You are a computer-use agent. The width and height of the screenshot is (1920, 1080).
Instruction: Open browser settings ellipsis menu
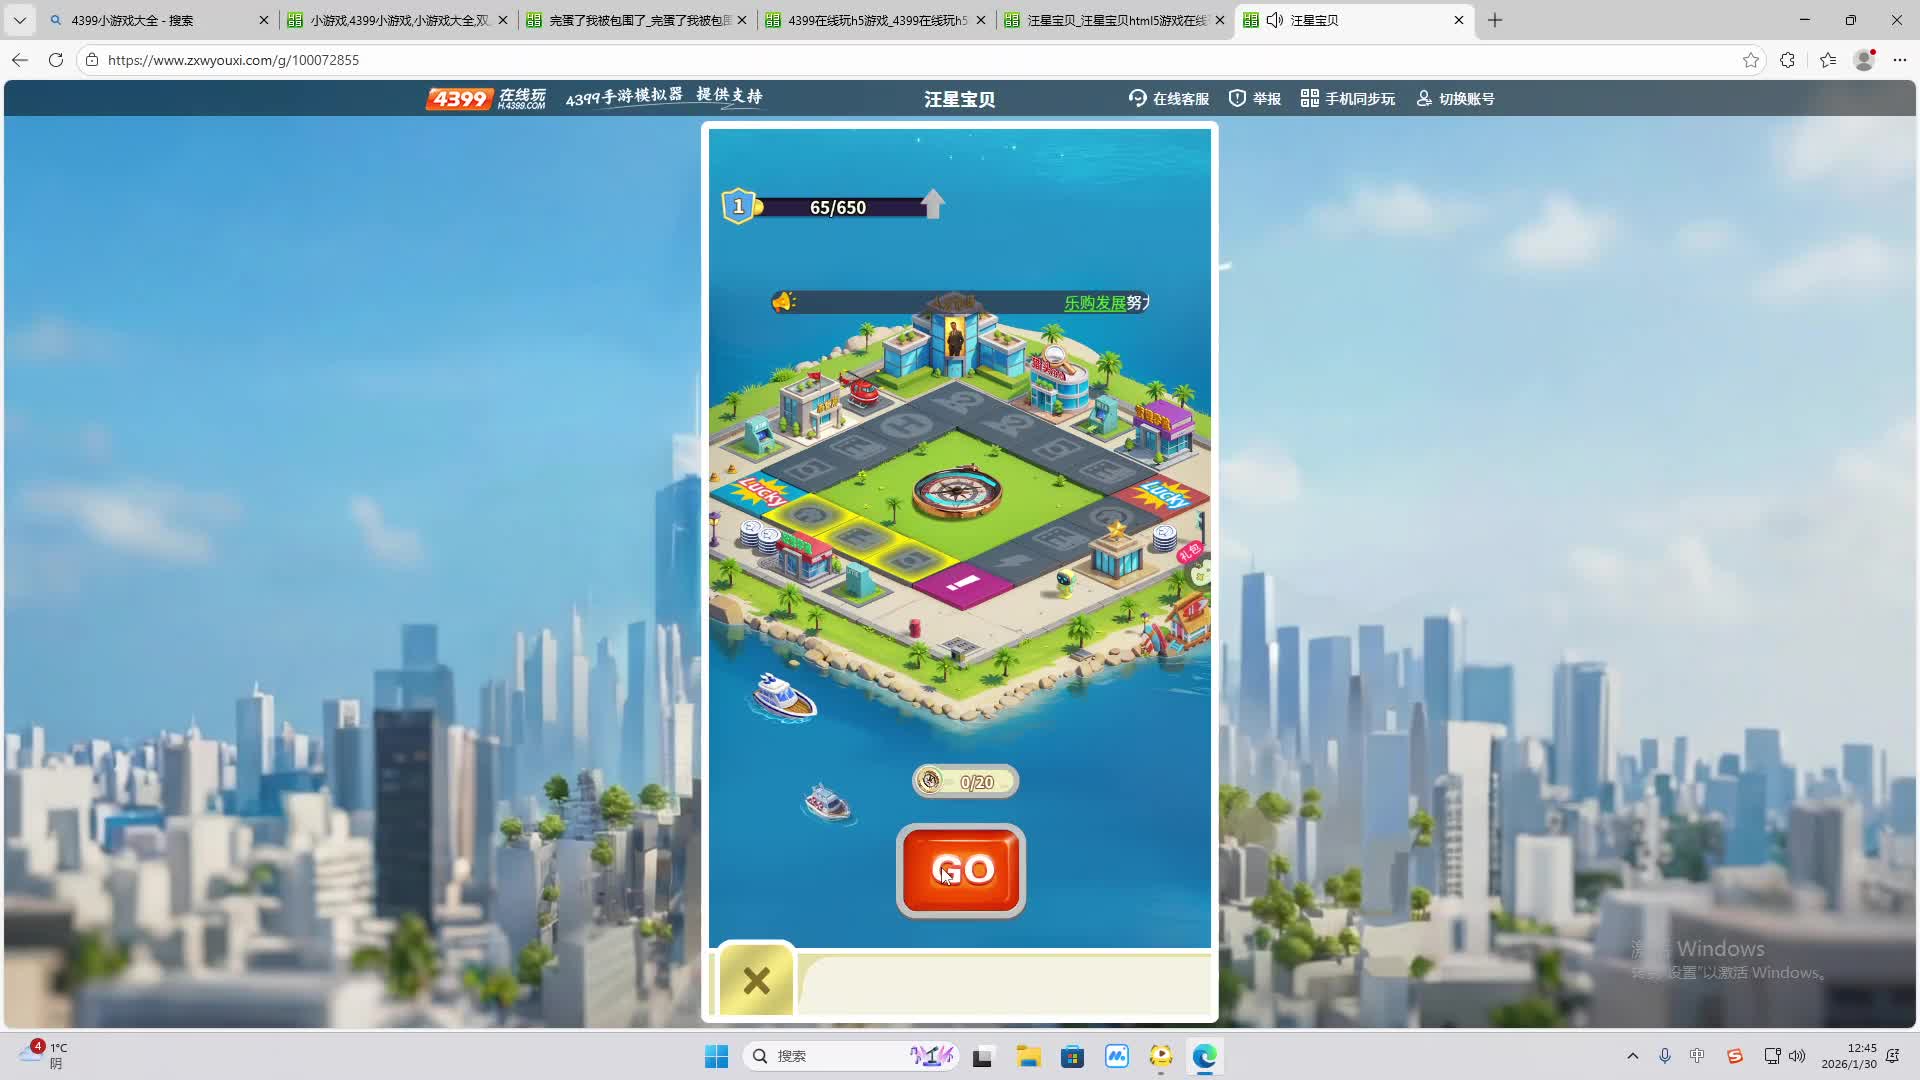(1900, 60)
